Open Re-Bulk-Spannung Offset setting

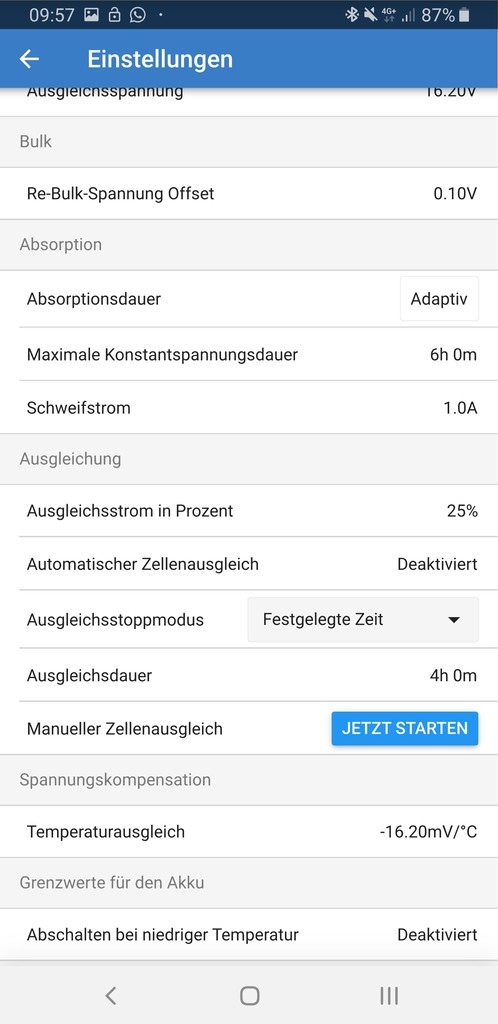(x=249, y=193)
